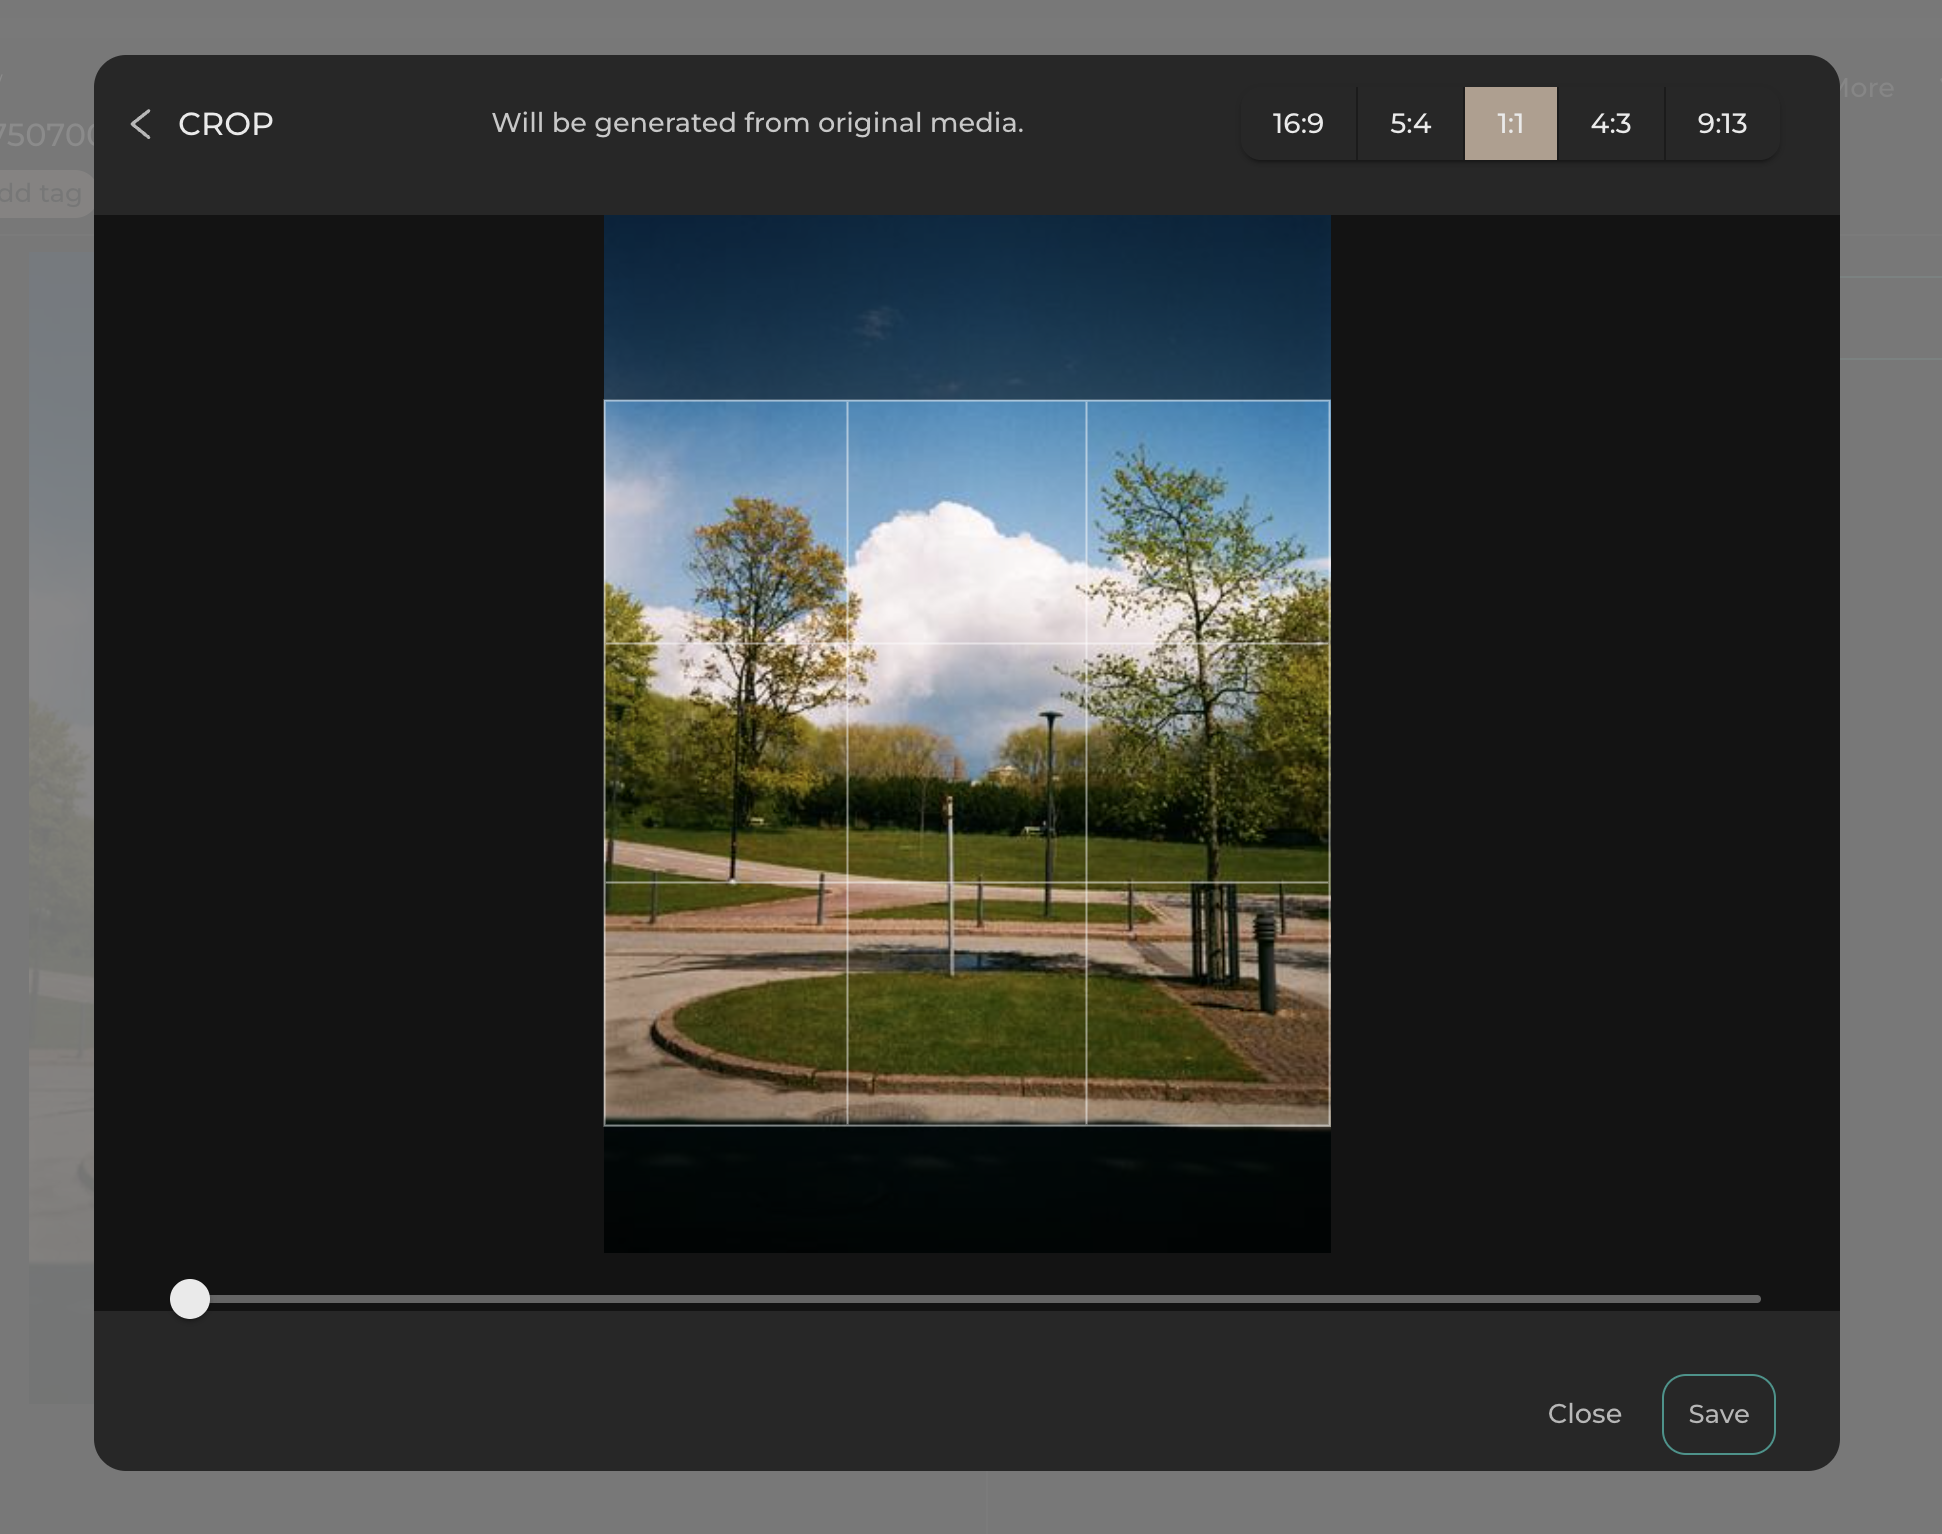Click the bottom-left corner of crop frame

pos(605,1125)
